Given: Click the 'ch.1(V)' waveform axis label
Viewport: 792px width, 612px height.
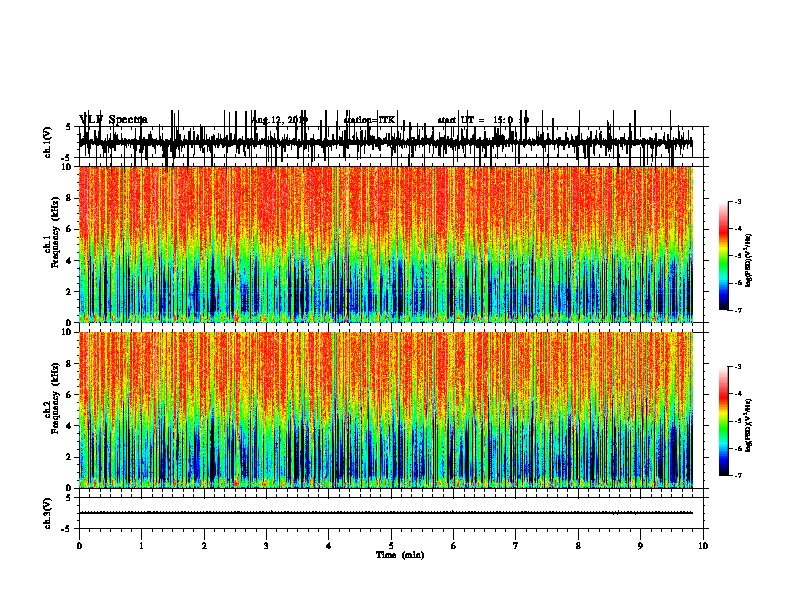Looking at the screenshot, I should coord(48,142).
